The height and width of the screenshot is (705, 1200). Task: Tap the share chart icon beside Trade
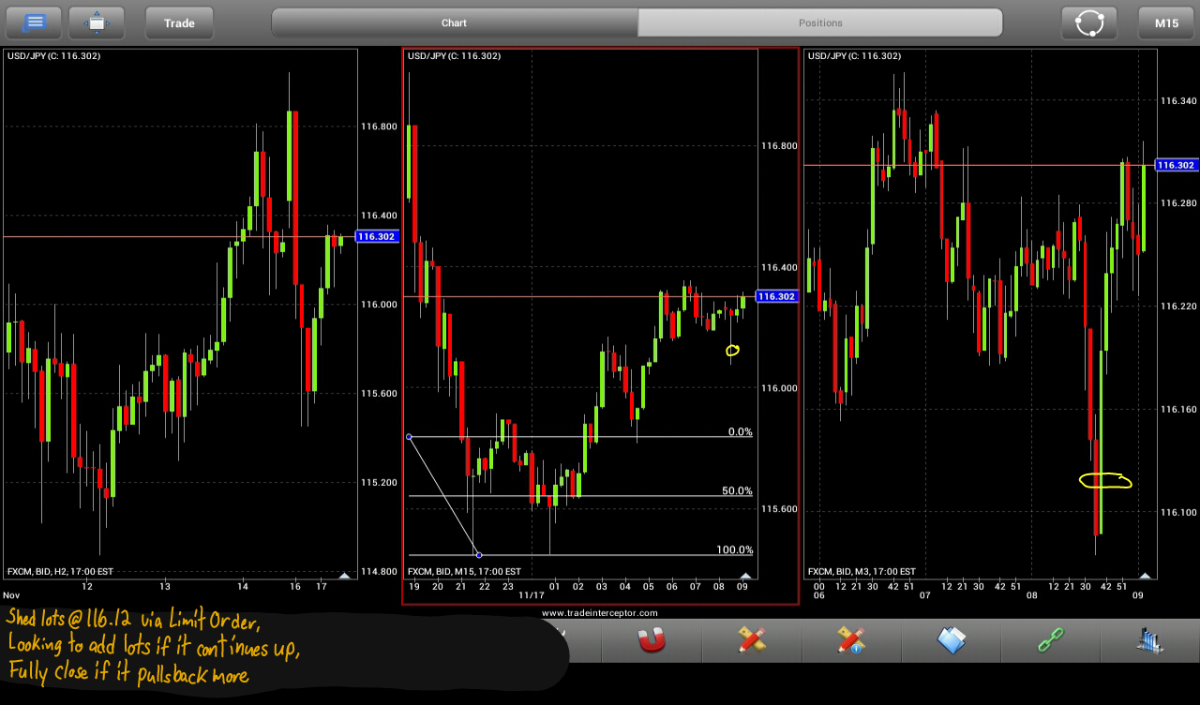[97, 22]
